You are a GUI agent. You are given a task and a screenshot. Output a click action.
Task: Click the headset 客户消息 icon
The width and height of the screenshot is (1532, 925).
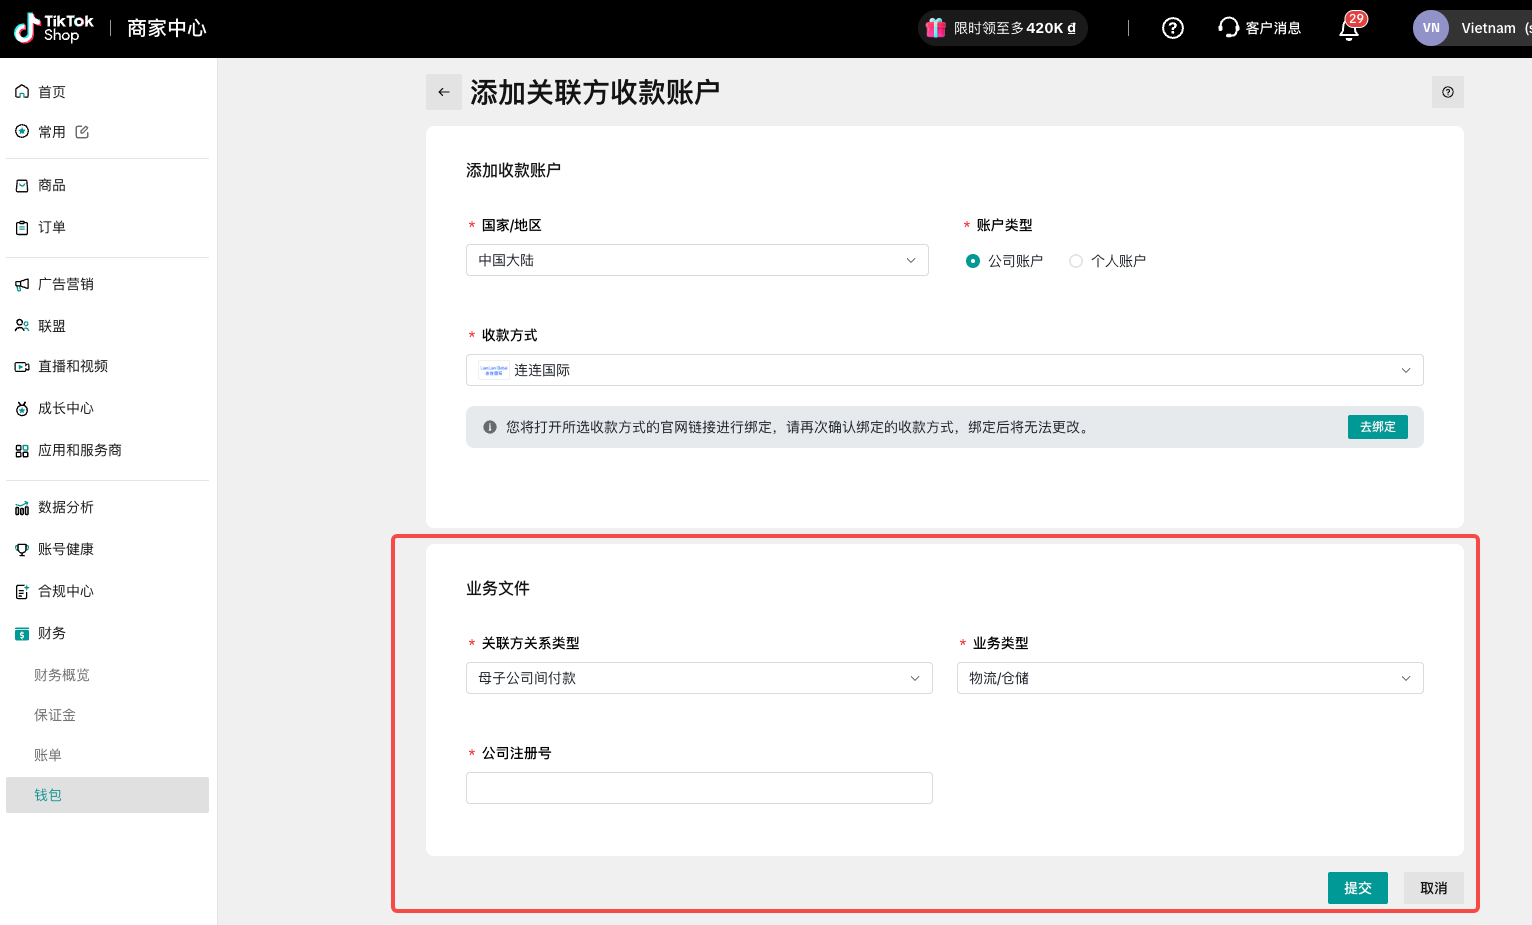click(x=1228, y=28)
